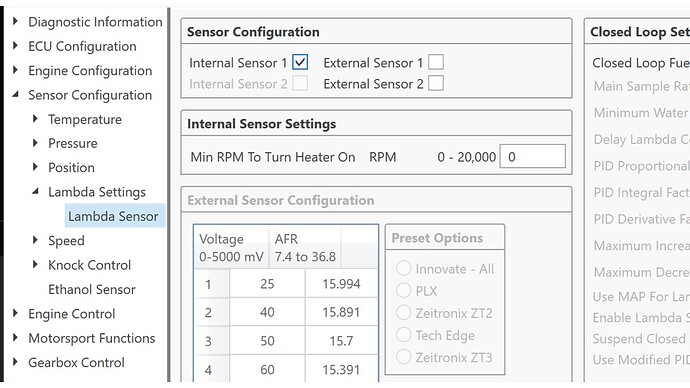Select the Tech Edge preset

coord(404,335)
